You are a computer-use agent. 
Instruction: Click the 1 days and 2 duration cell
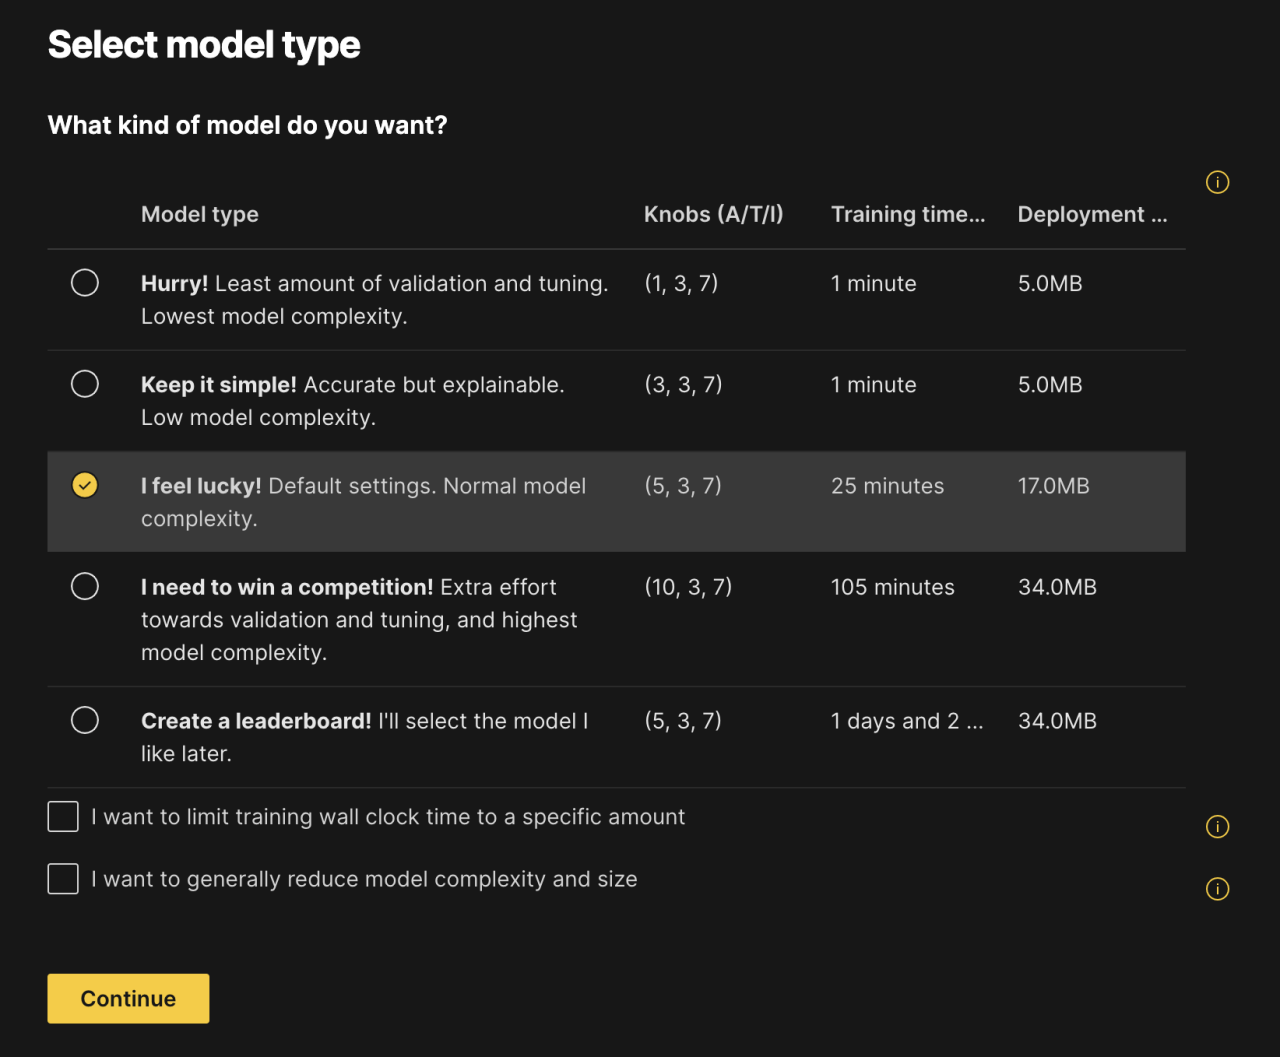click(907, 720)
